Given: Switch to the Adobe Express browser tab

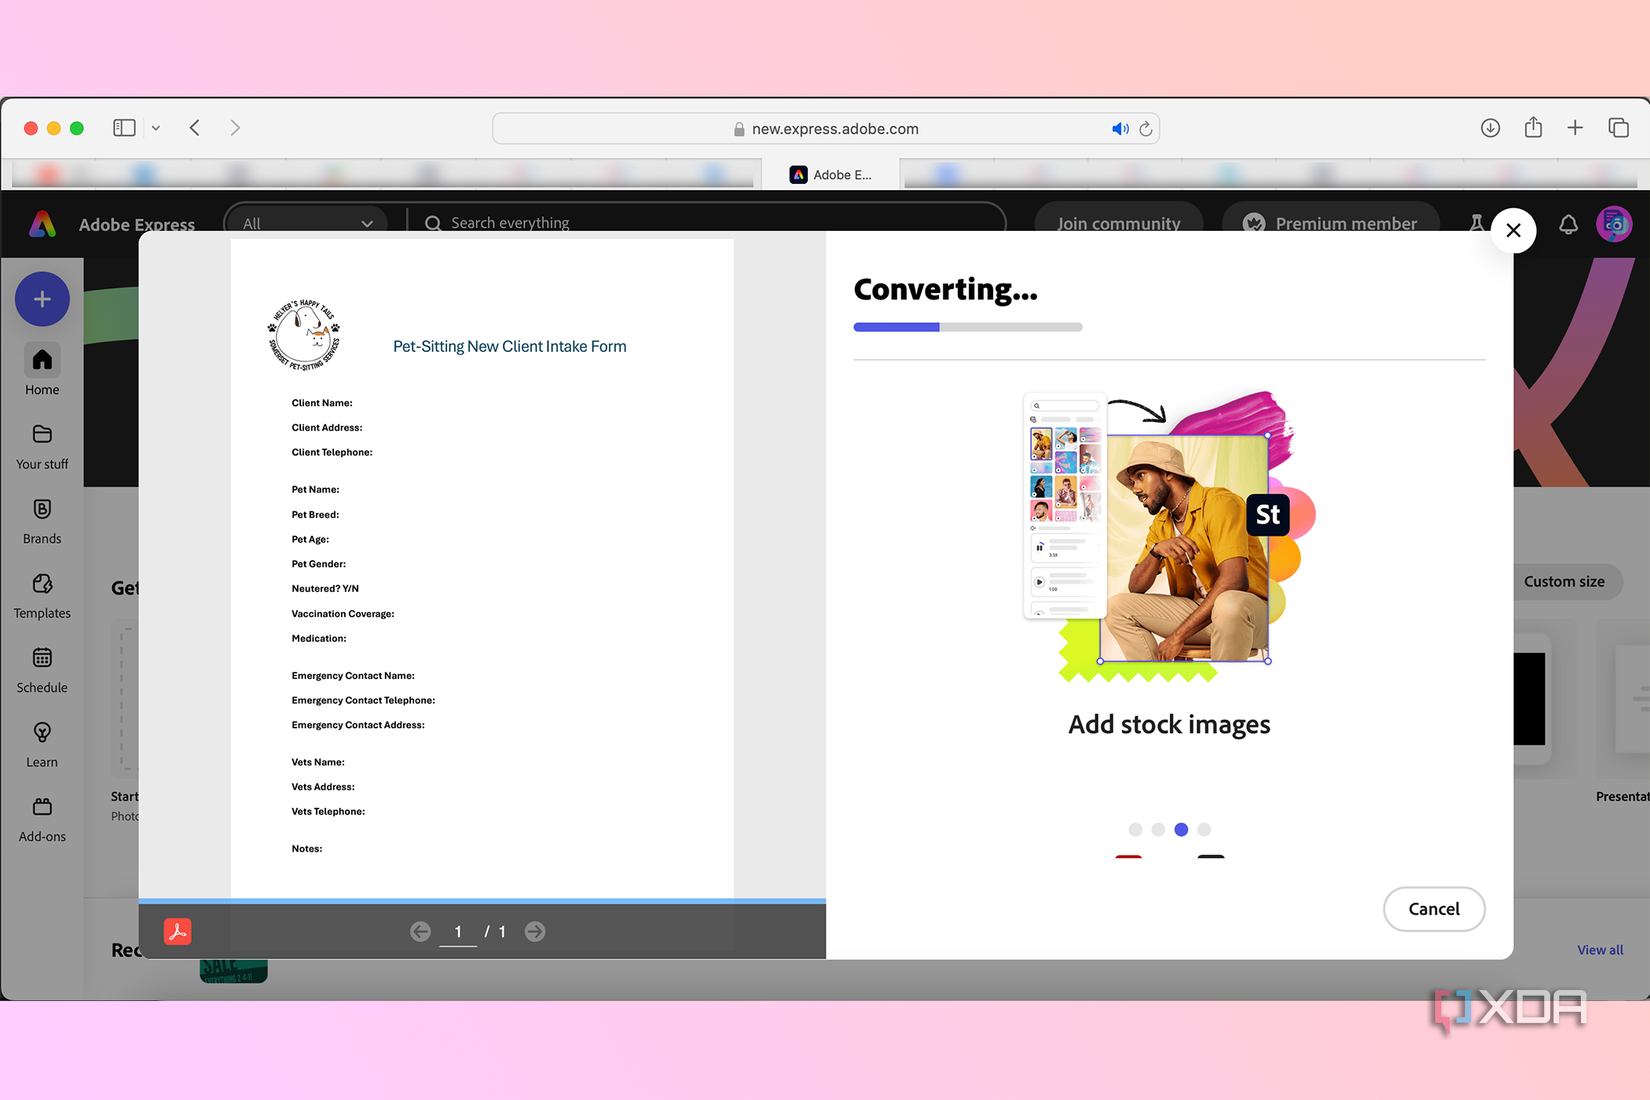Looking at the screenshot, I should (x=833, y=173).
